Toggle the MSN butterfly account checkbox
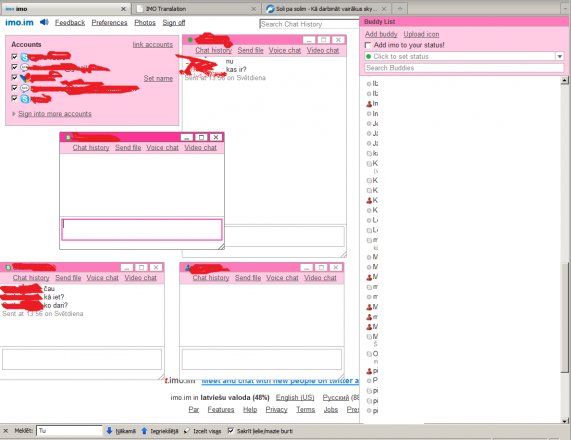571x440 pixels. click(14, 77)
